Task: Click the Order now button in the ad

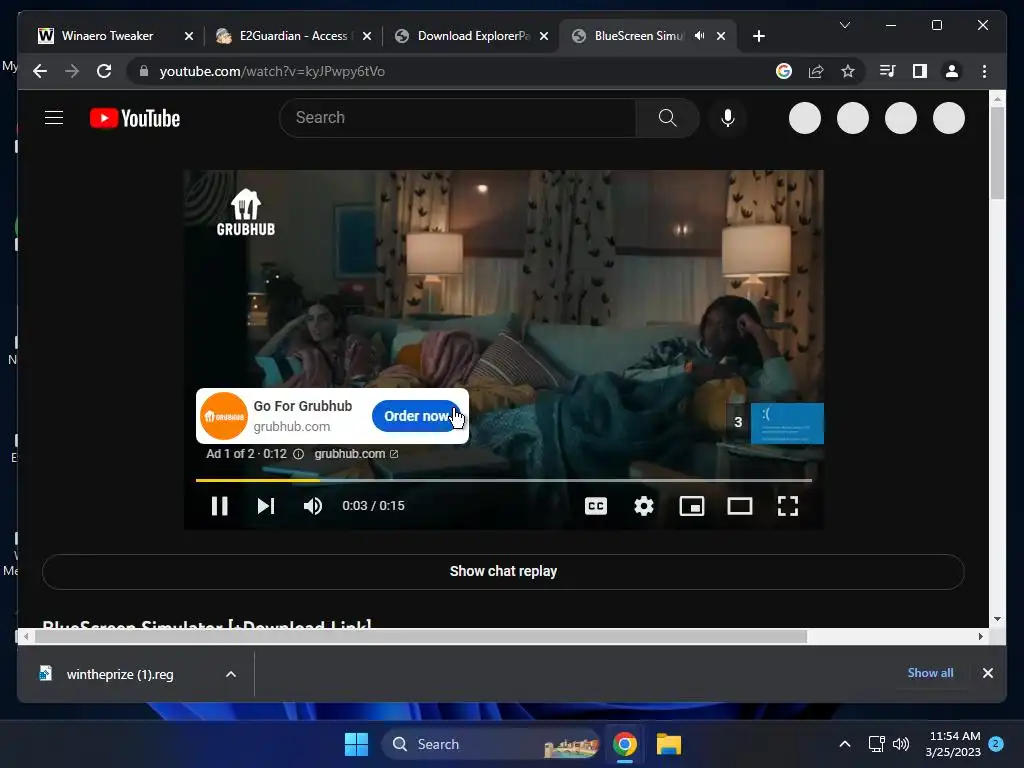Action: coord(417,416)
